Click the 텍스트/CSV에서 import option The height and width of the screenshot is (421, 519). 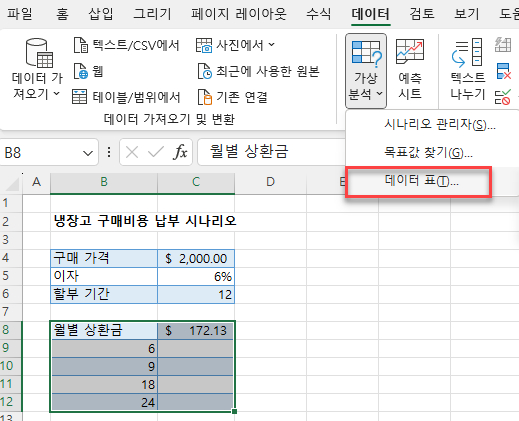coord(126,45)
